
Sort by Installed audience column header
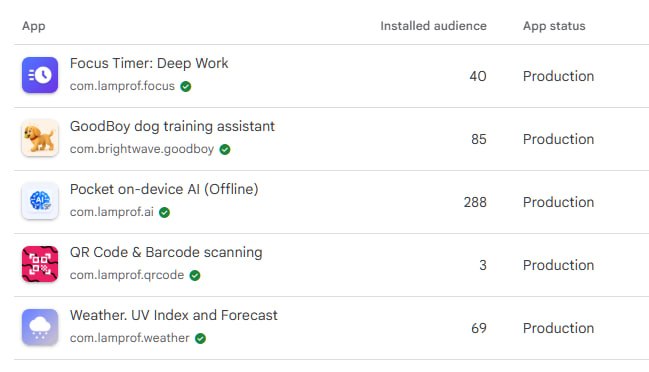tap(433, 26)
